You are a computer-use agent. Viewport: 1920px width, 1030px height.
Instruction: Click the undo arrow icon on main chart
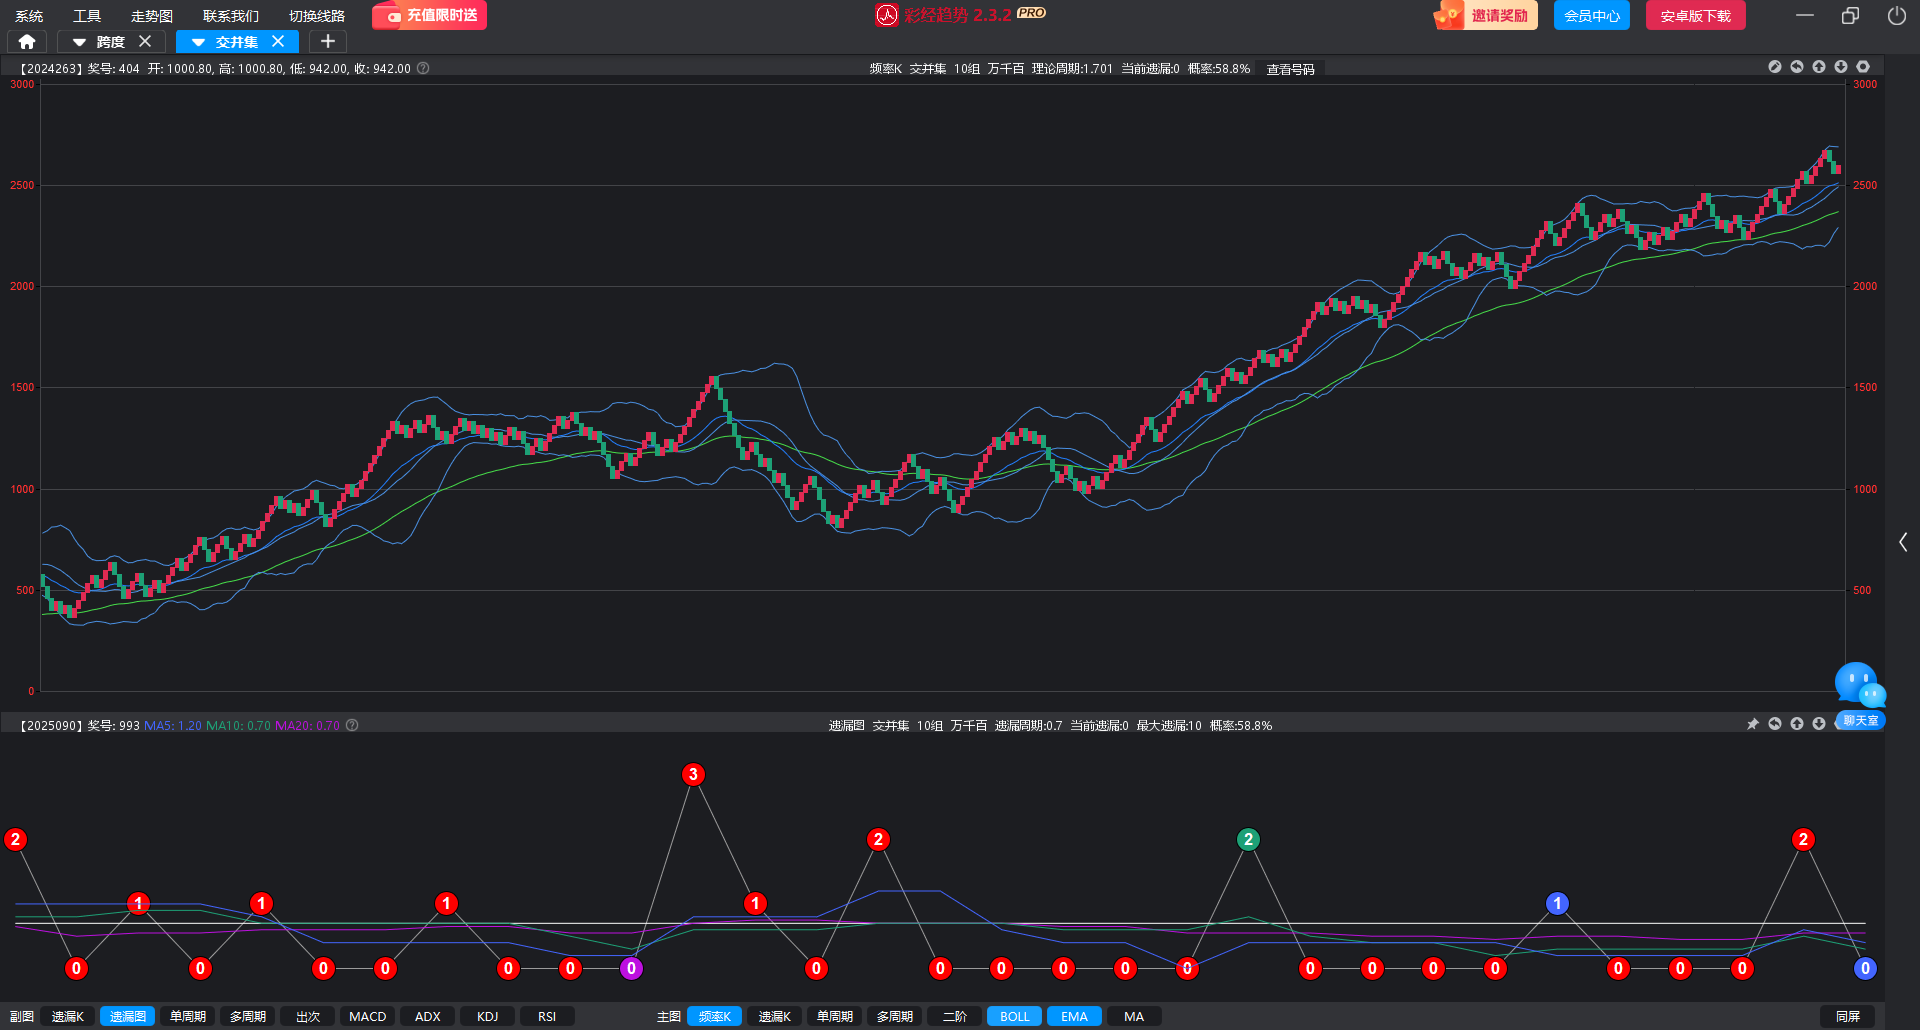click(1797, 67)
